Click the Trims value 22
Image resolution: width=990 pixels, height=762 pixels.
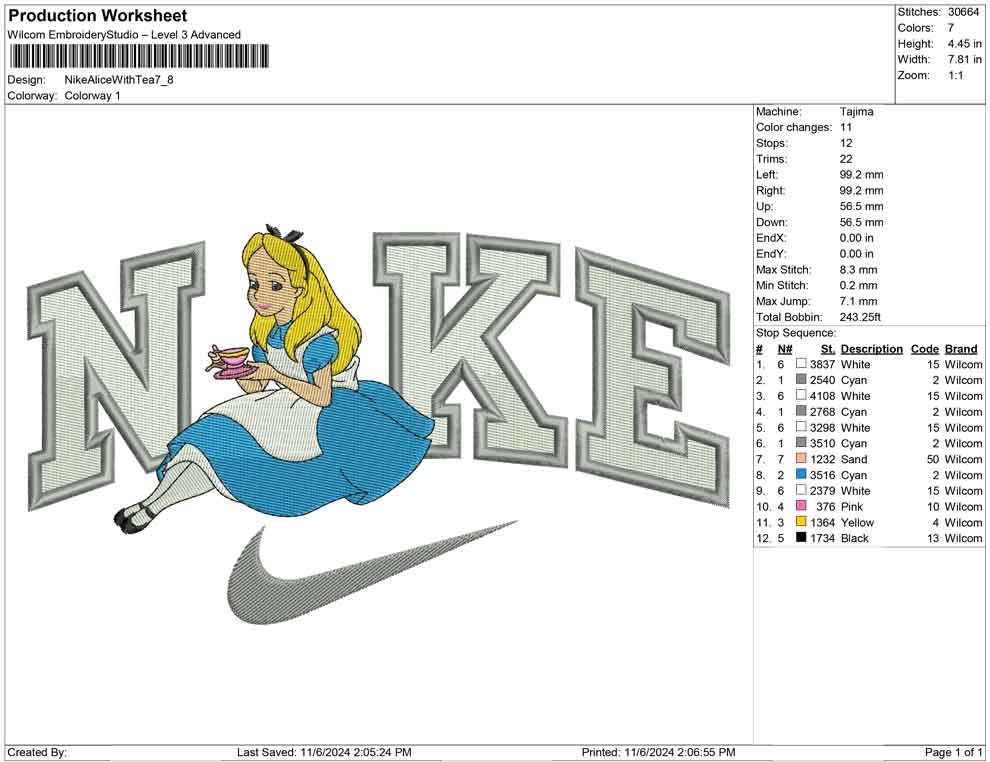tap(846, 159)
